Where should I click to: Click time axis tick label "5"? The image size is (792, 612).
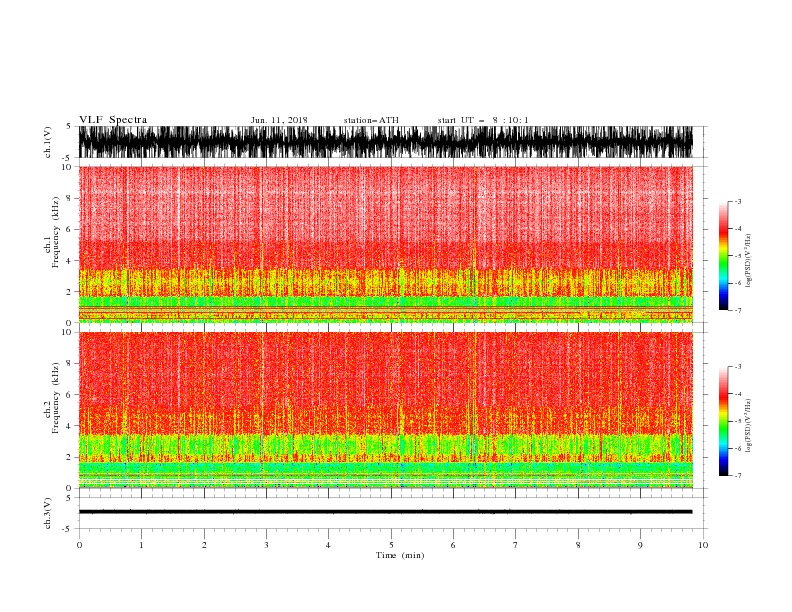pyautogui.click(x=391, y=545)
